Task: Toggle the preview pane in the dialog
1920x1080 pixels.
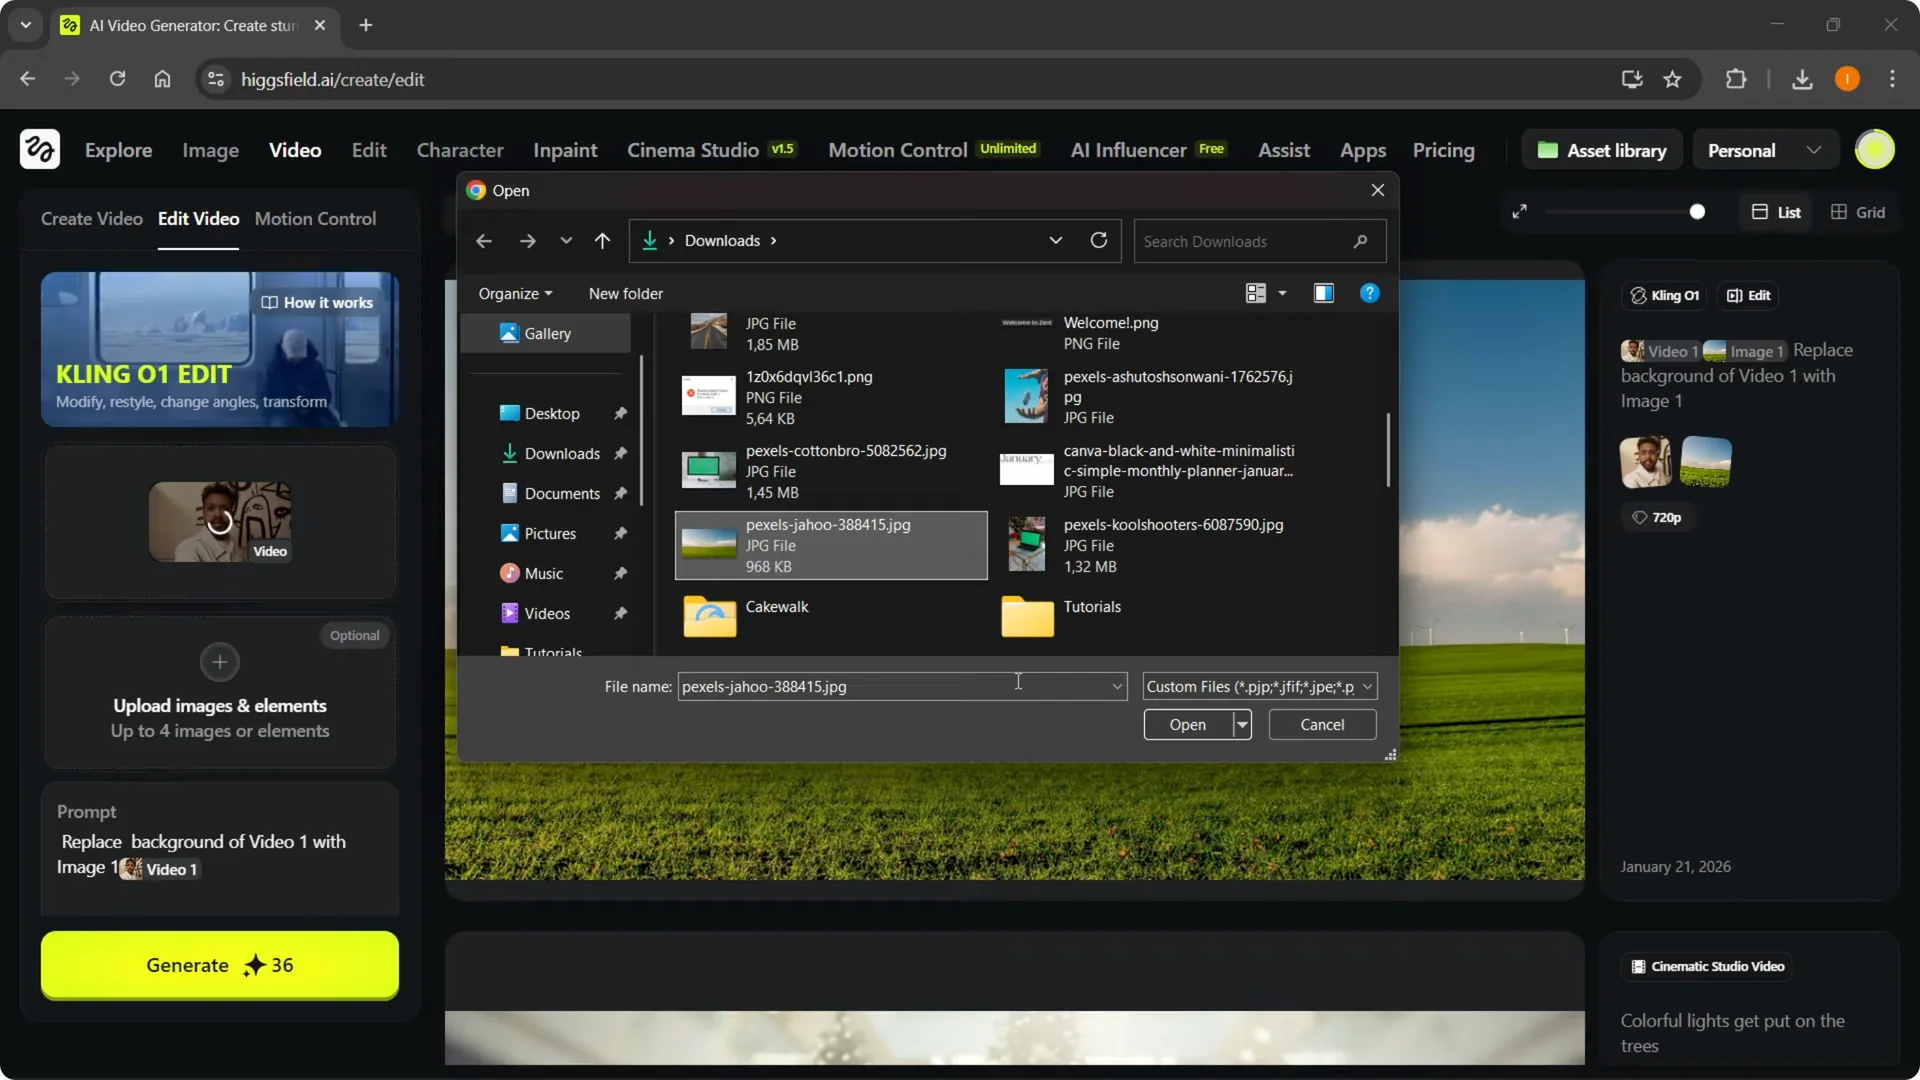Action: (x=1323, y=293)
